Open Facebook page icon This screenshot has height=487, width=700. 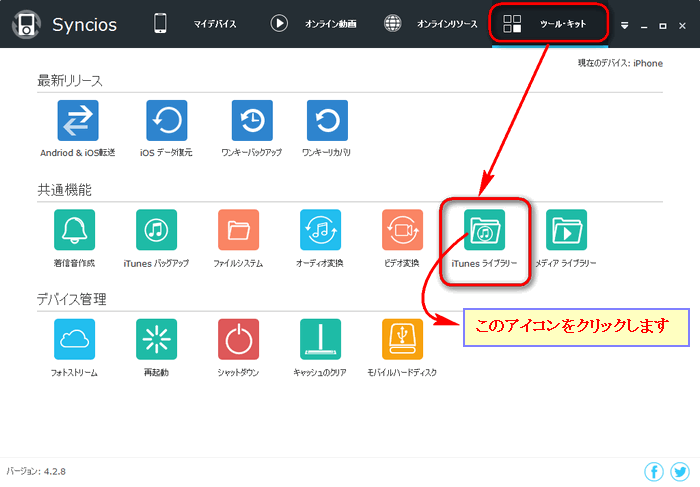click(654, 471)
